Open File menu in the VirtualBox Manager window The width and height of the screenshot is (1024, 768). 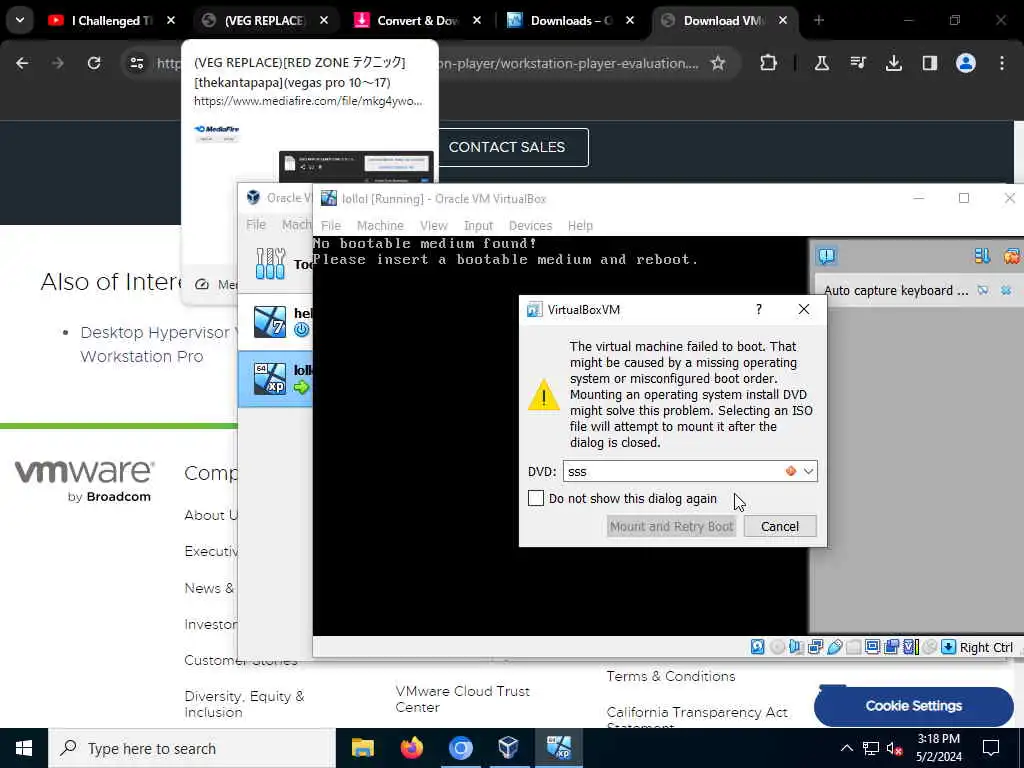pyautogui.click(x=256, y=225)
